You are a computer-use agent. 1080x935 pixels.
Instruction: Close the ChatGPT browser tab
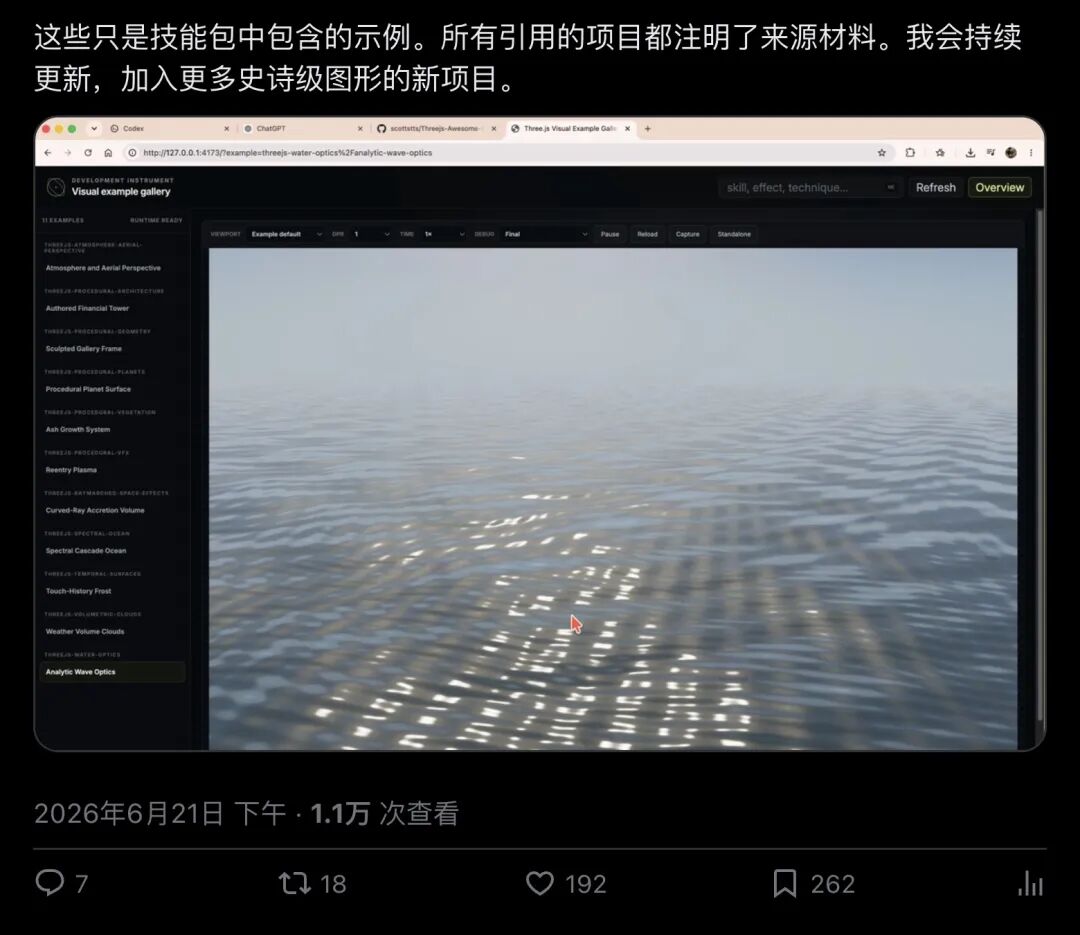(x=360, y=129)
